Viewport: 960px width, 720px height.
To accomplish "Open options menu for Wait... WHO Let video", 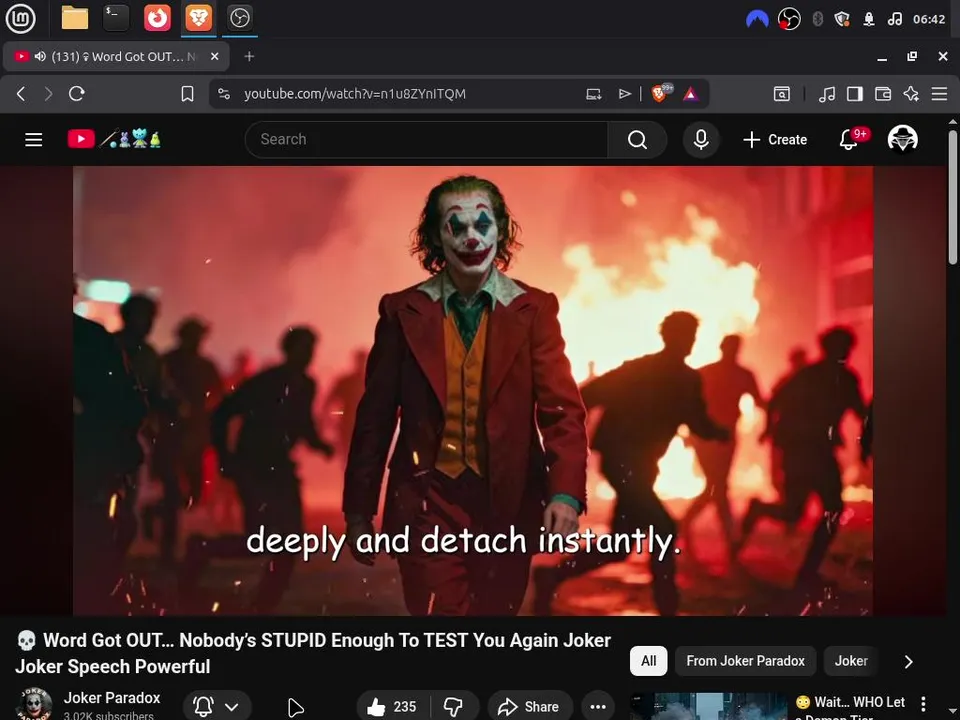I will tap(923, 703).
